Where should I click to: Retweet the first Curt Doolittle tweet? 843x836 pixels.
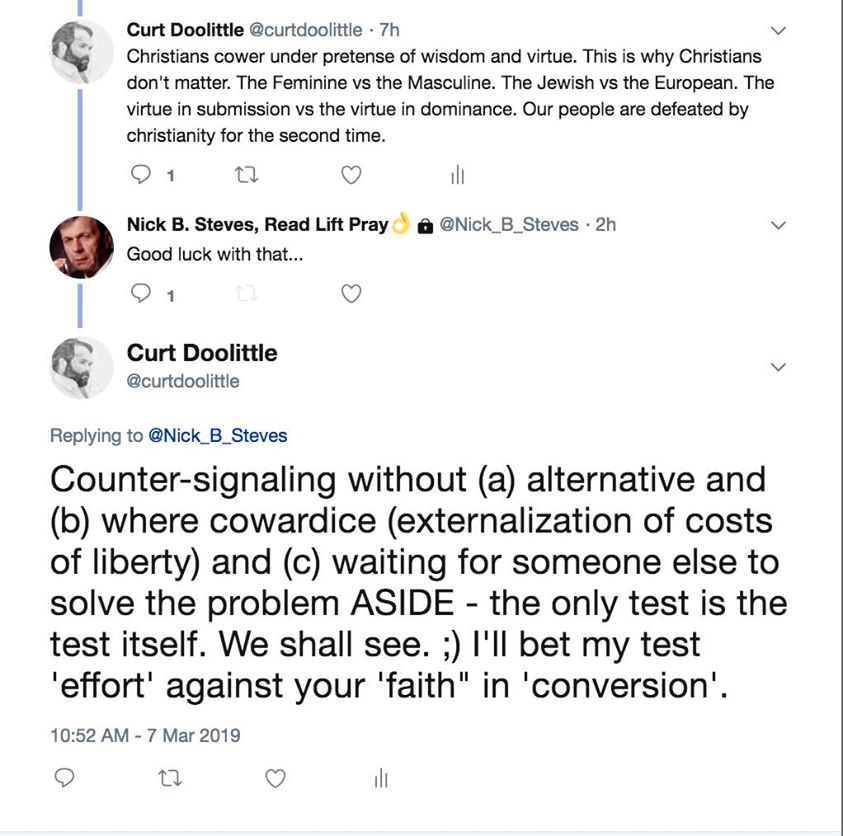(x=245, y=175)
